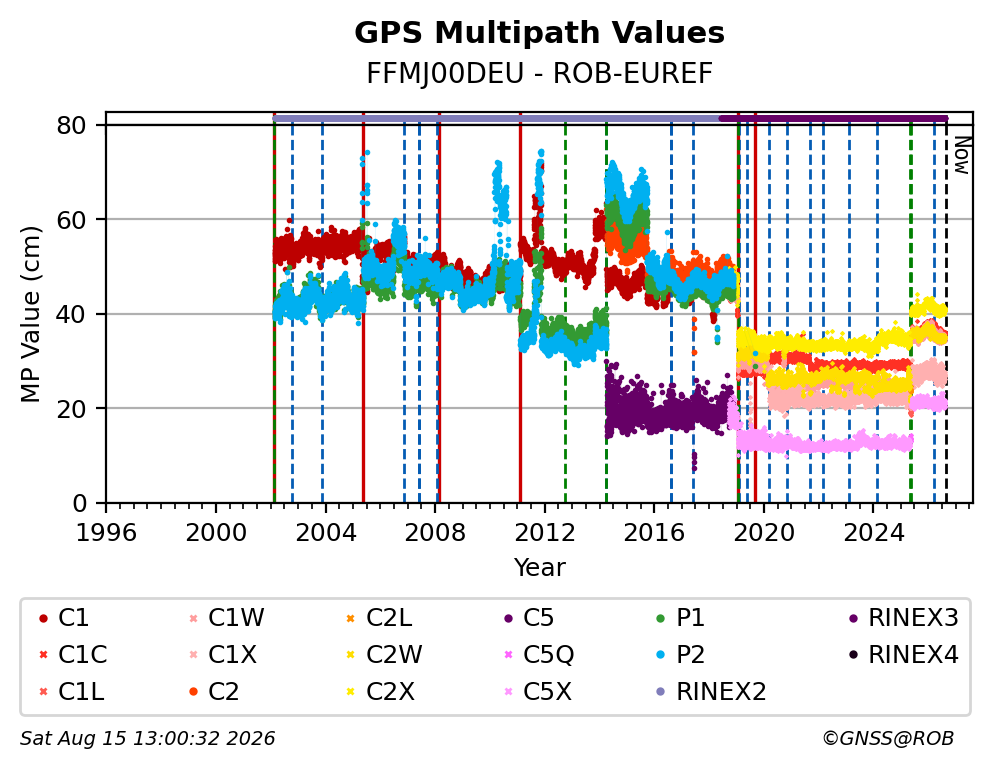This screenshot has height=769, width=992.
Task: Click the RINEX4 legend entry
Action: pyautogui.click(x=903, y=655)
